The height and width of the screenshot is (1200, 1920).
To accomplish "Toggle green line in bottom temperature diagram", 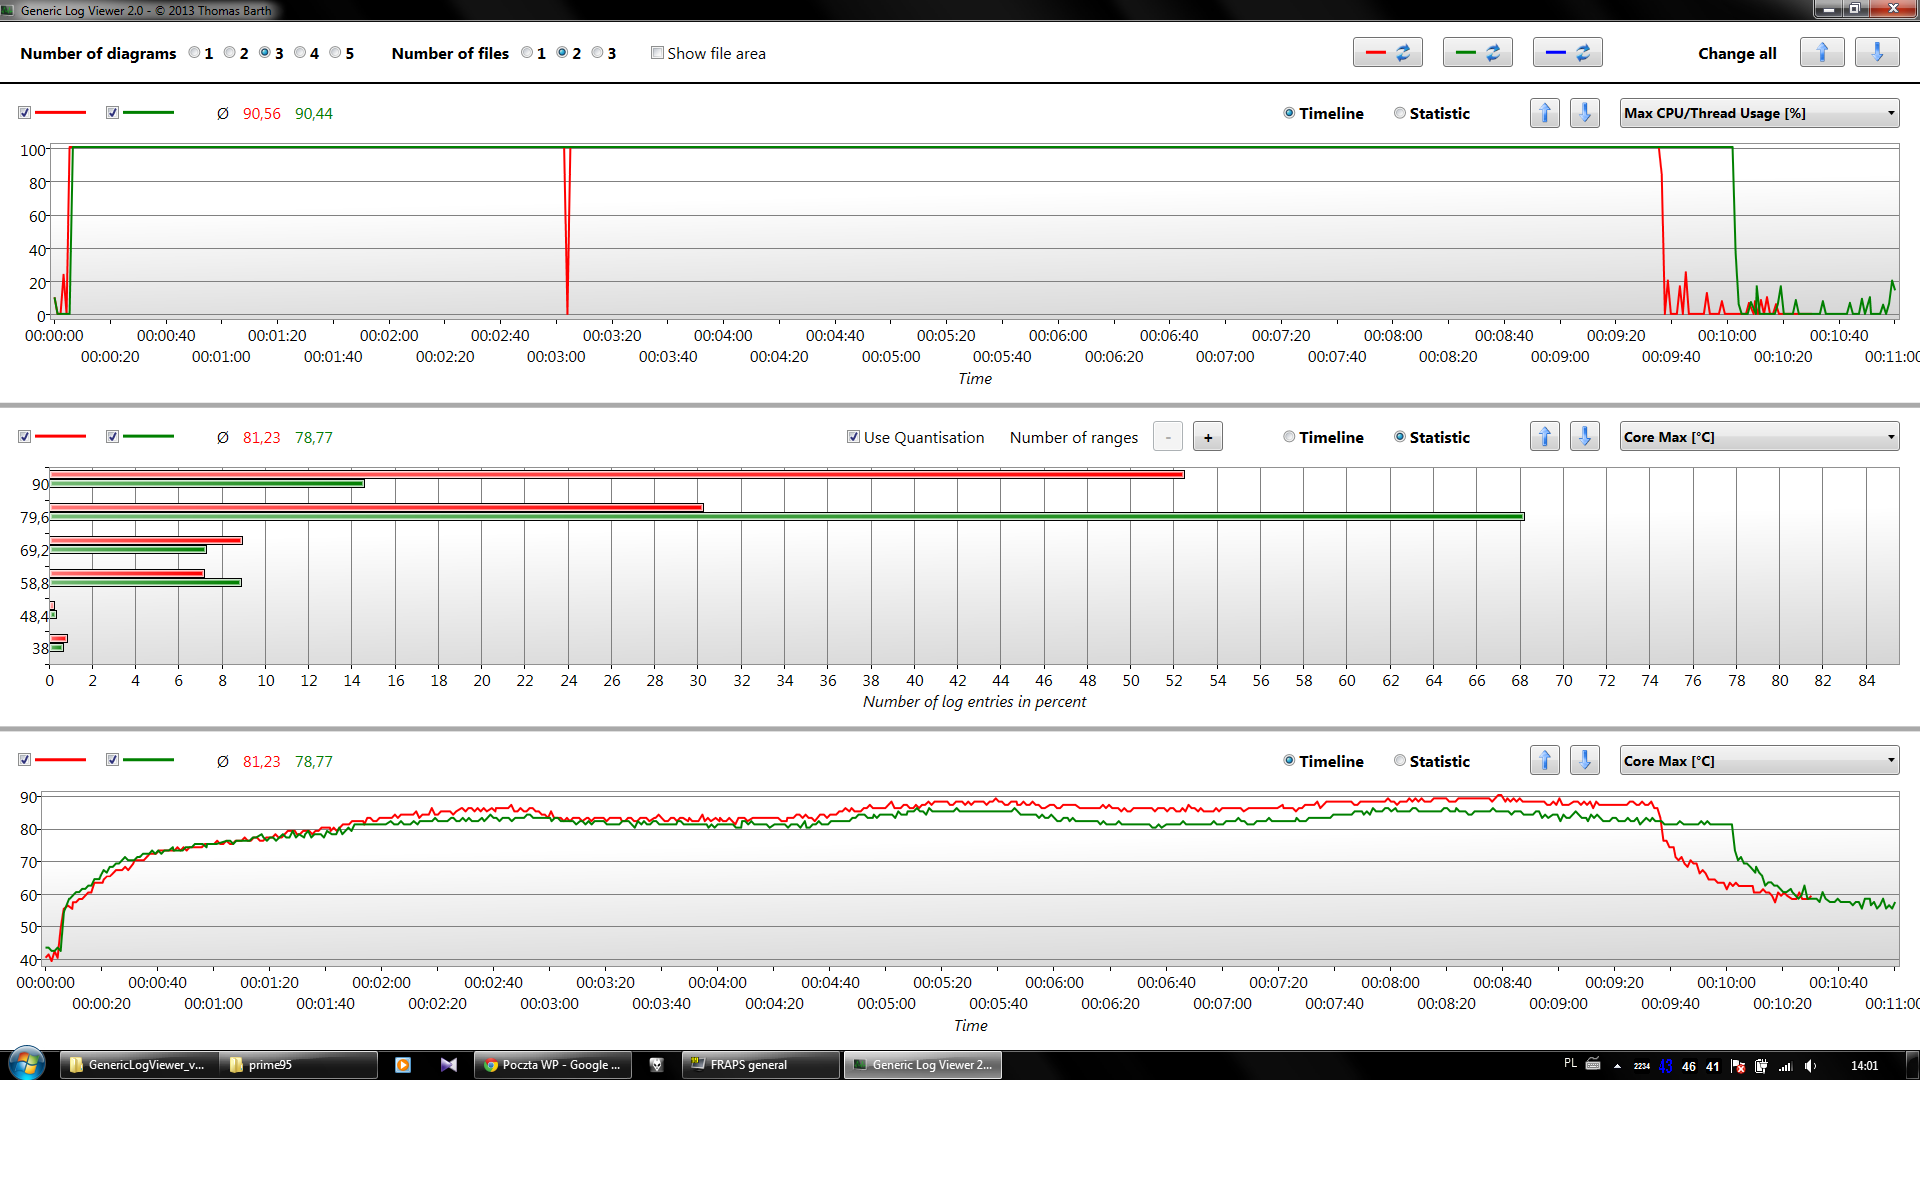I will click(112, 760).
